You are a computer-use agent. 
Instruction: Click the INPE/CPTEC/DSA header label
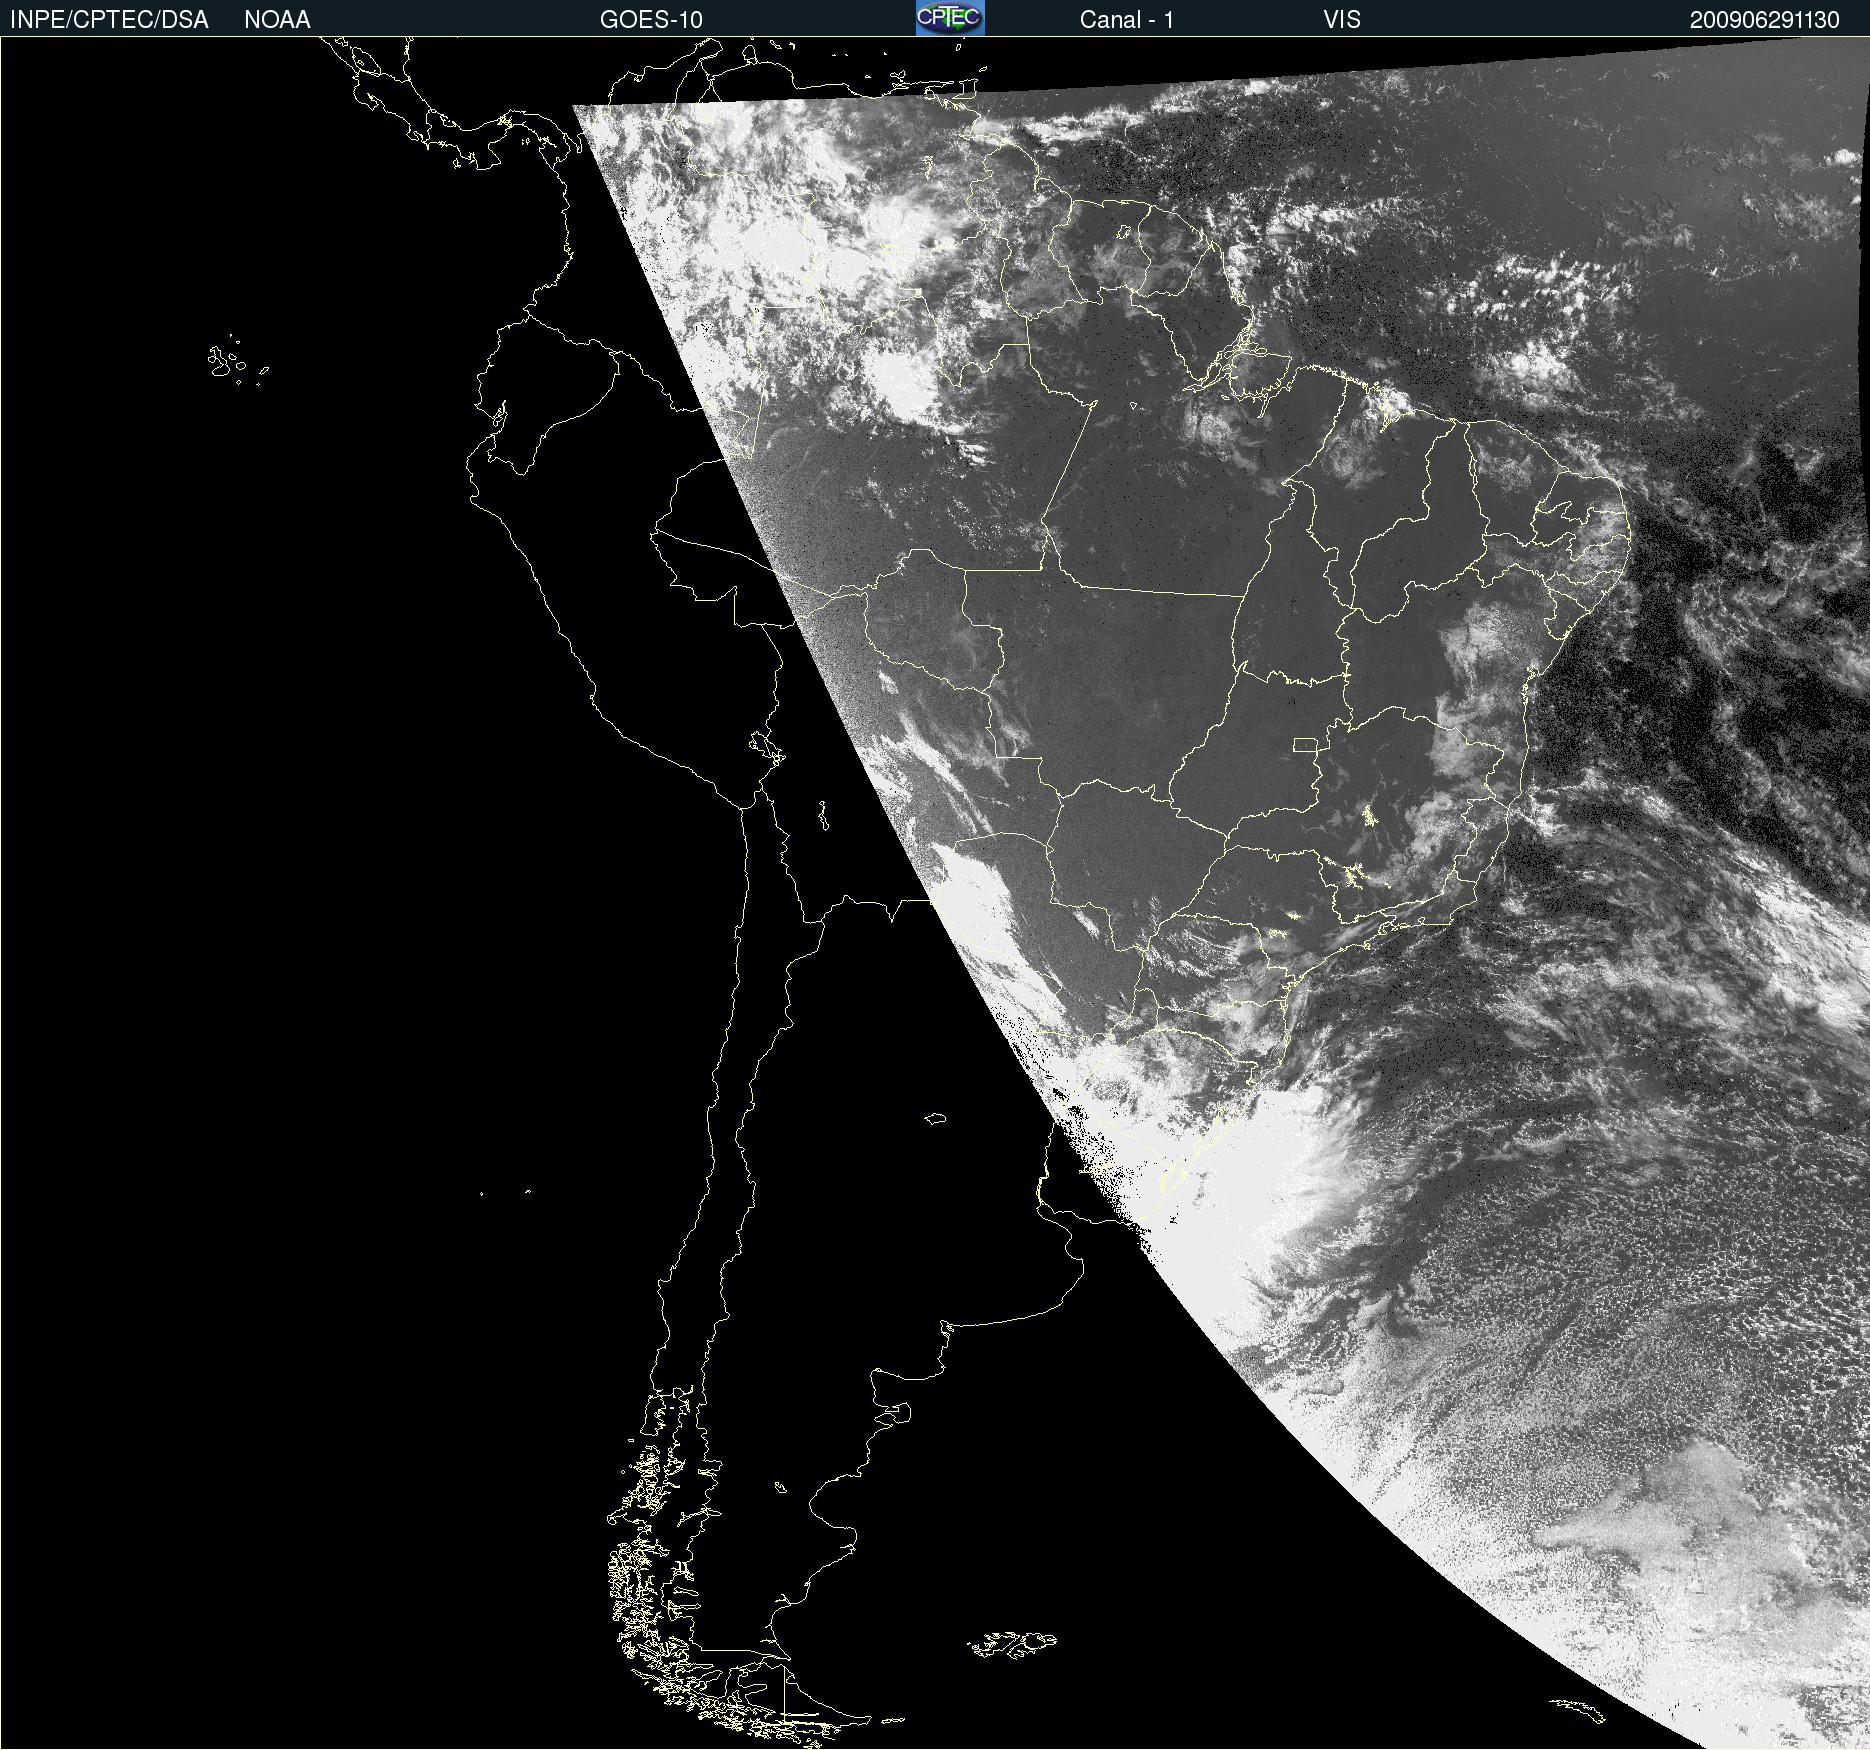click(x=109, y=20)
